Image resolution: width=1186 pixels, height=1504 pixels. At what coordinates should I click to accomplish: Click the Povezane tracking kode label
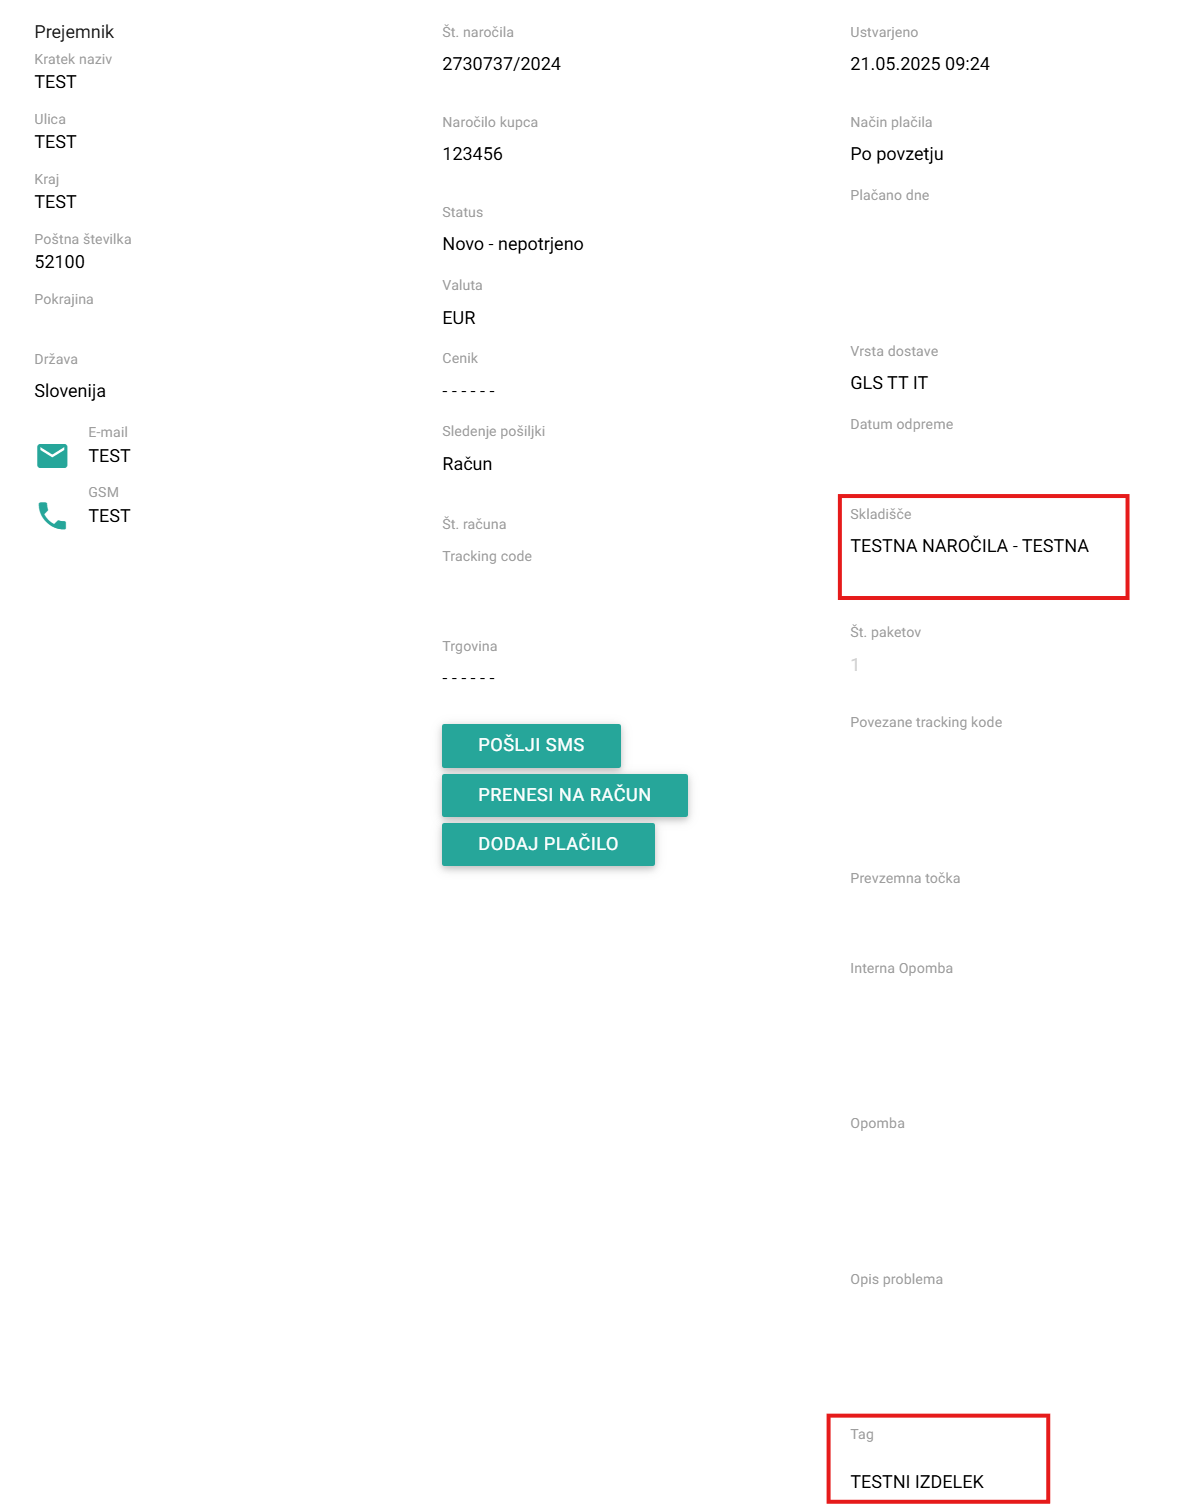pos(926,722)
